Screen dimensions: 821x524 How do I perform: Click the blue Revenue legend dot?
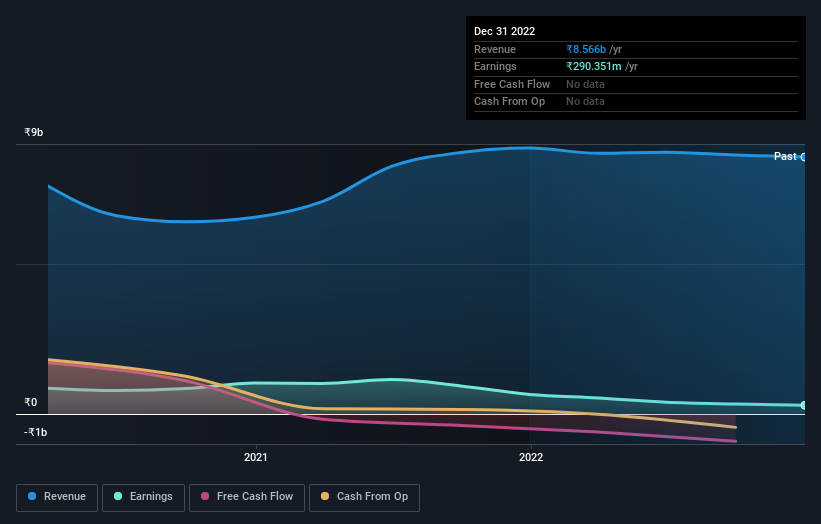point(32,496)
